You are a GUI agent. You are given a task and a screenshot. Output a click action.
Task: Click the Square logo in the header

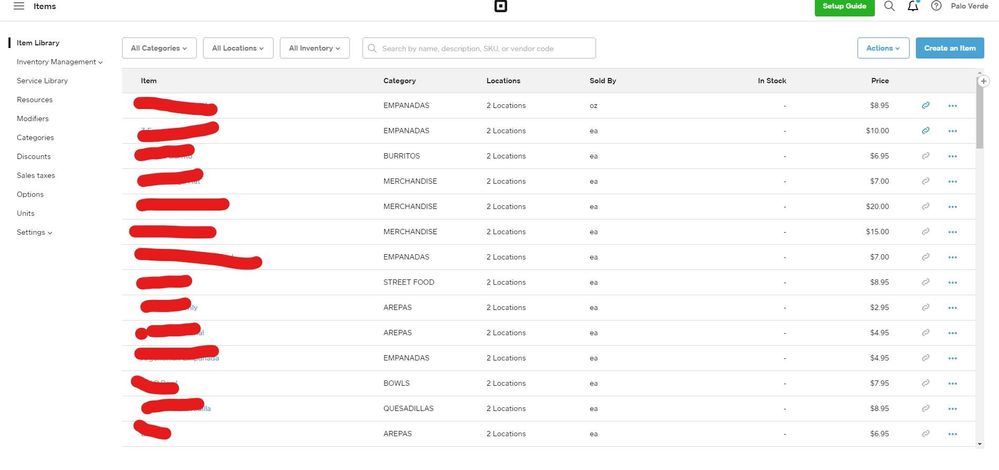click(500, 7)
